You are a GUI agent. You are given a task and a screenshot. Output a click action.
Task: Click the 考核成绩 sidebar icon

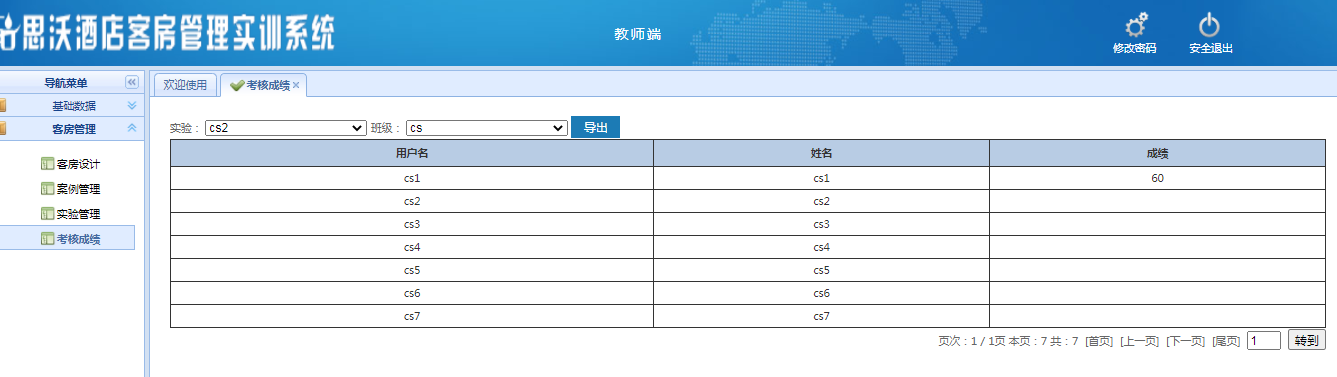tap(47, 239)
